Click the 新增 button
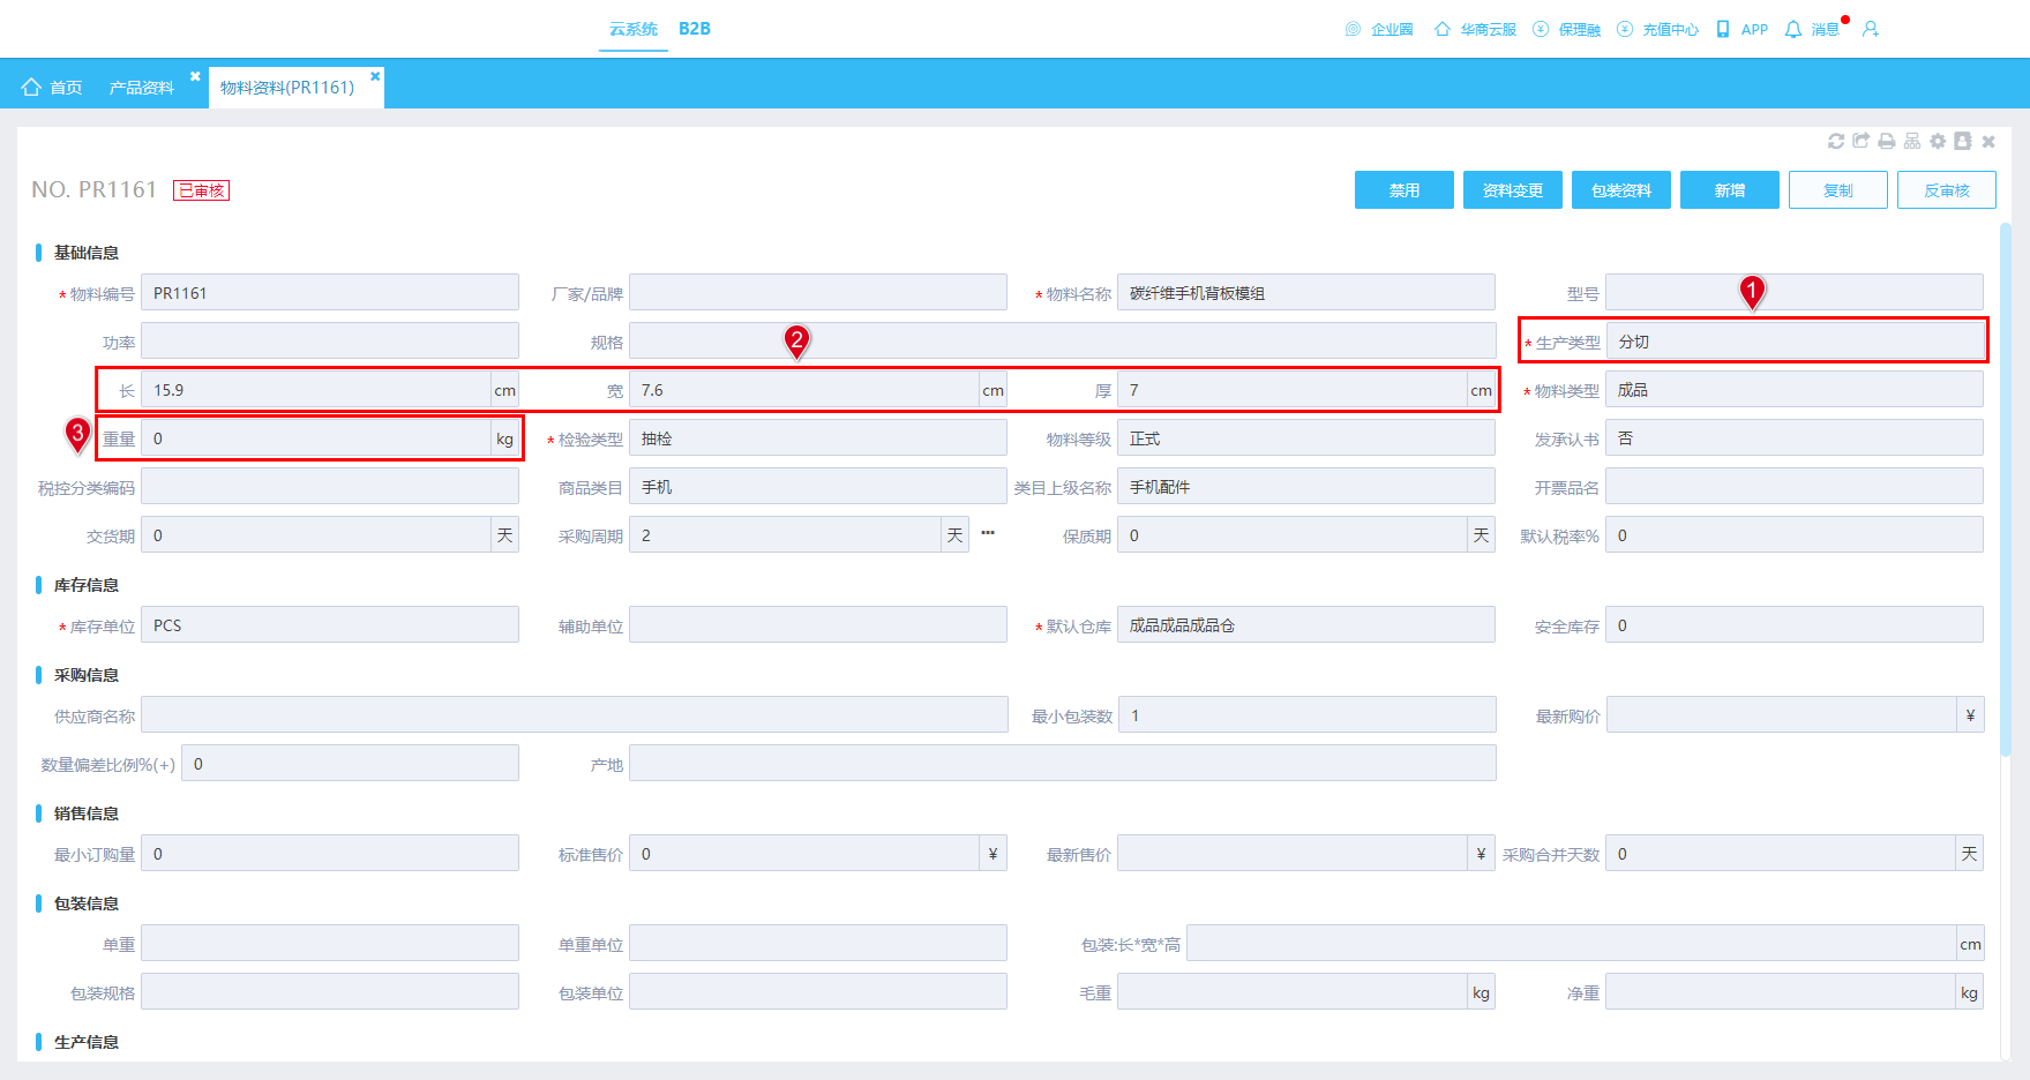 tap(1729, 190)
